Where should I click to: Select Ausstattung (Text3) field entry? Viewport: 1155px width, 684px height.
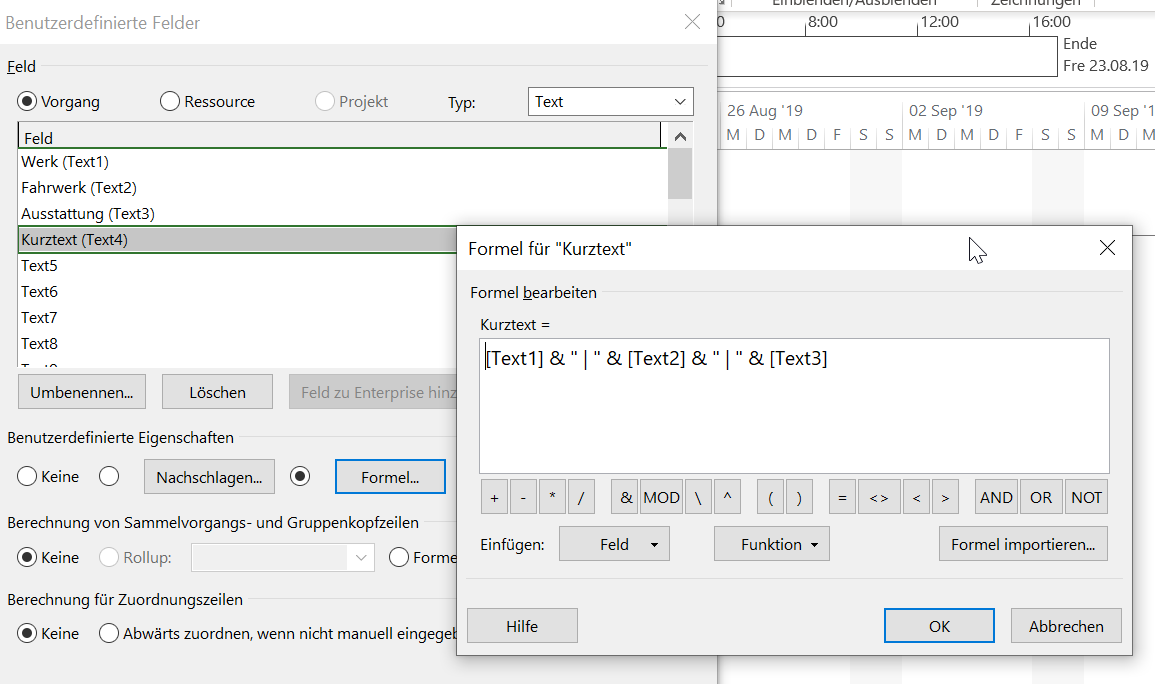[x=88, y=214]
